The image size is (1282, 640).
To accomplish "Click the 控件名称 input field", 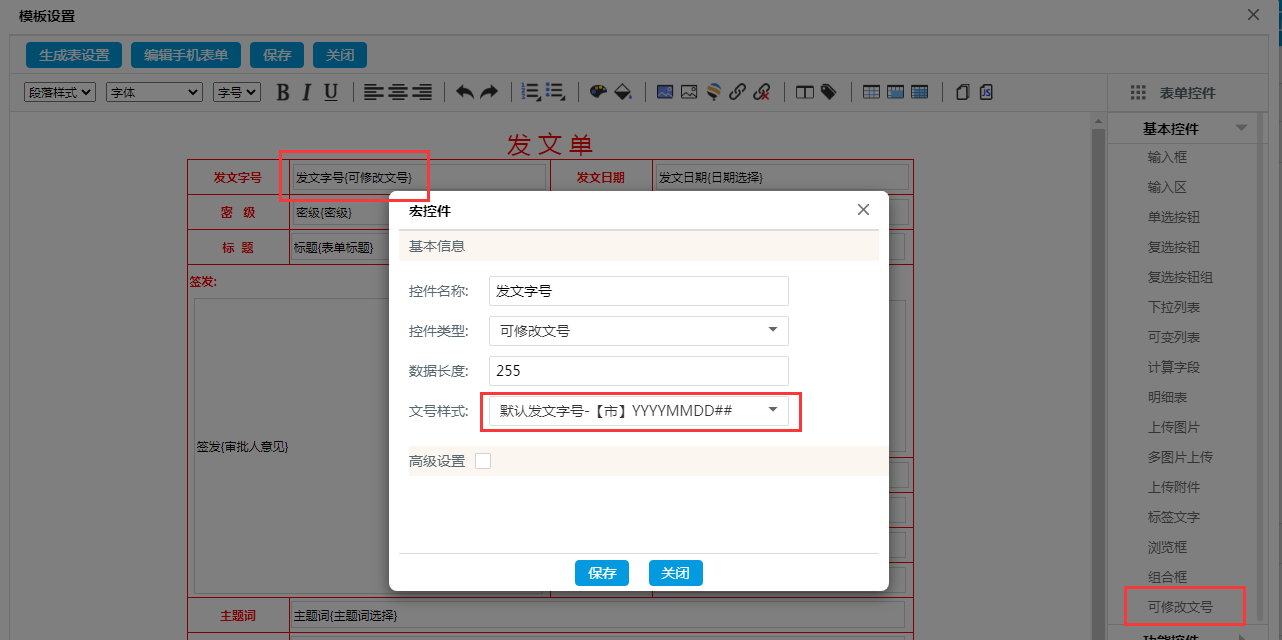I will (x=638, y=291).
